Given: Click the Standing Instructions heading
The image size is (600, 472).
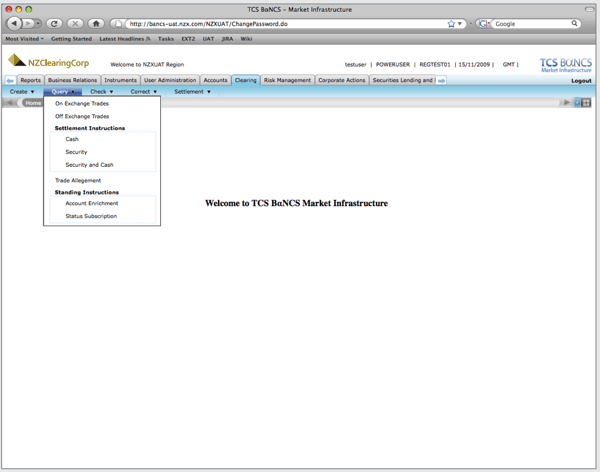Looking at the screenshot, I should (x=87, y=192).
